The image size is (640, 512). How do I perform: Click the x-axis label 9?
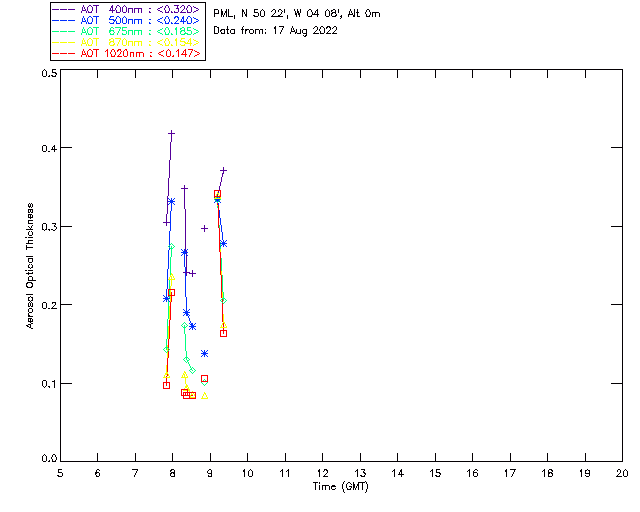tap(210, 473)
